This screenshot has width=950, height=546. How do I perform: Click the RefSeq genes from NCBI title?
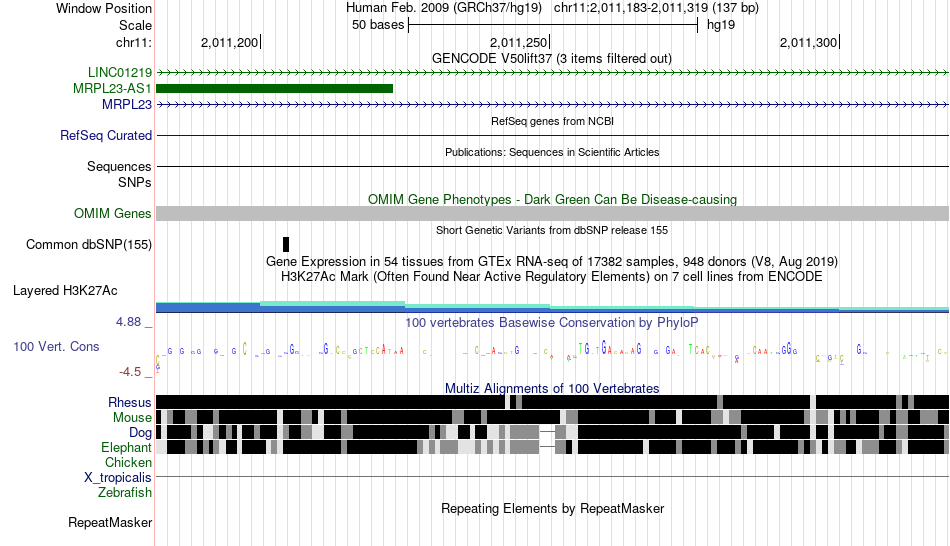(x=553, y=121)
